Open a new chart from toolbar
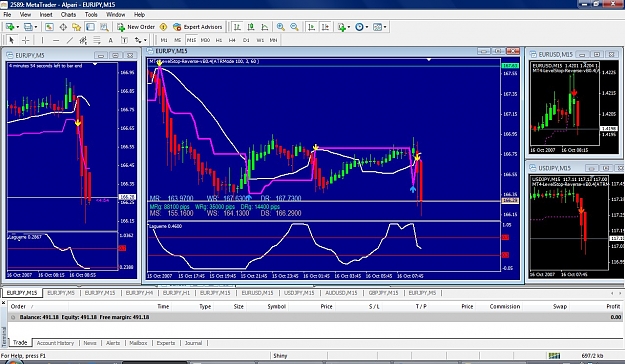This screenshot has height=364, width=625. pos(10,27)
